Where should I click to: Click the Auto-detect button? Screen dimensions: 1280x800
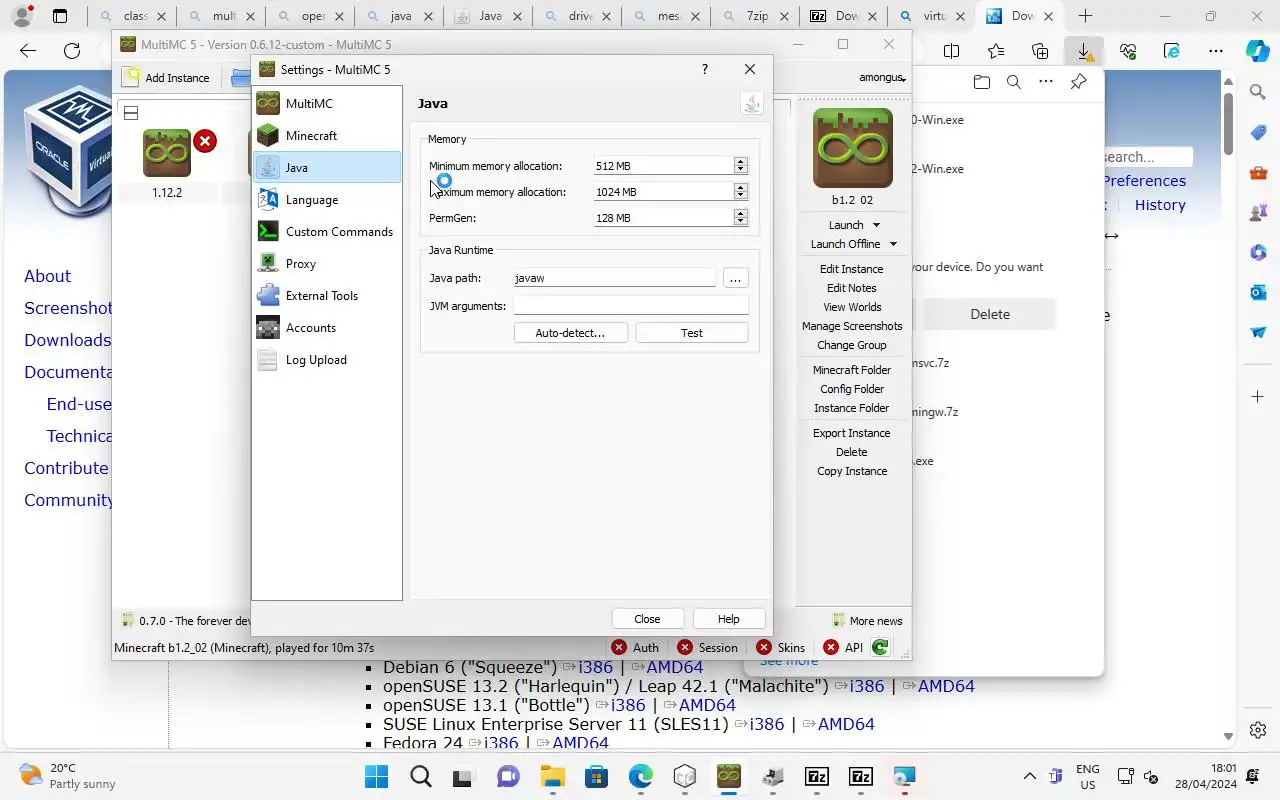tap(570, 333)
